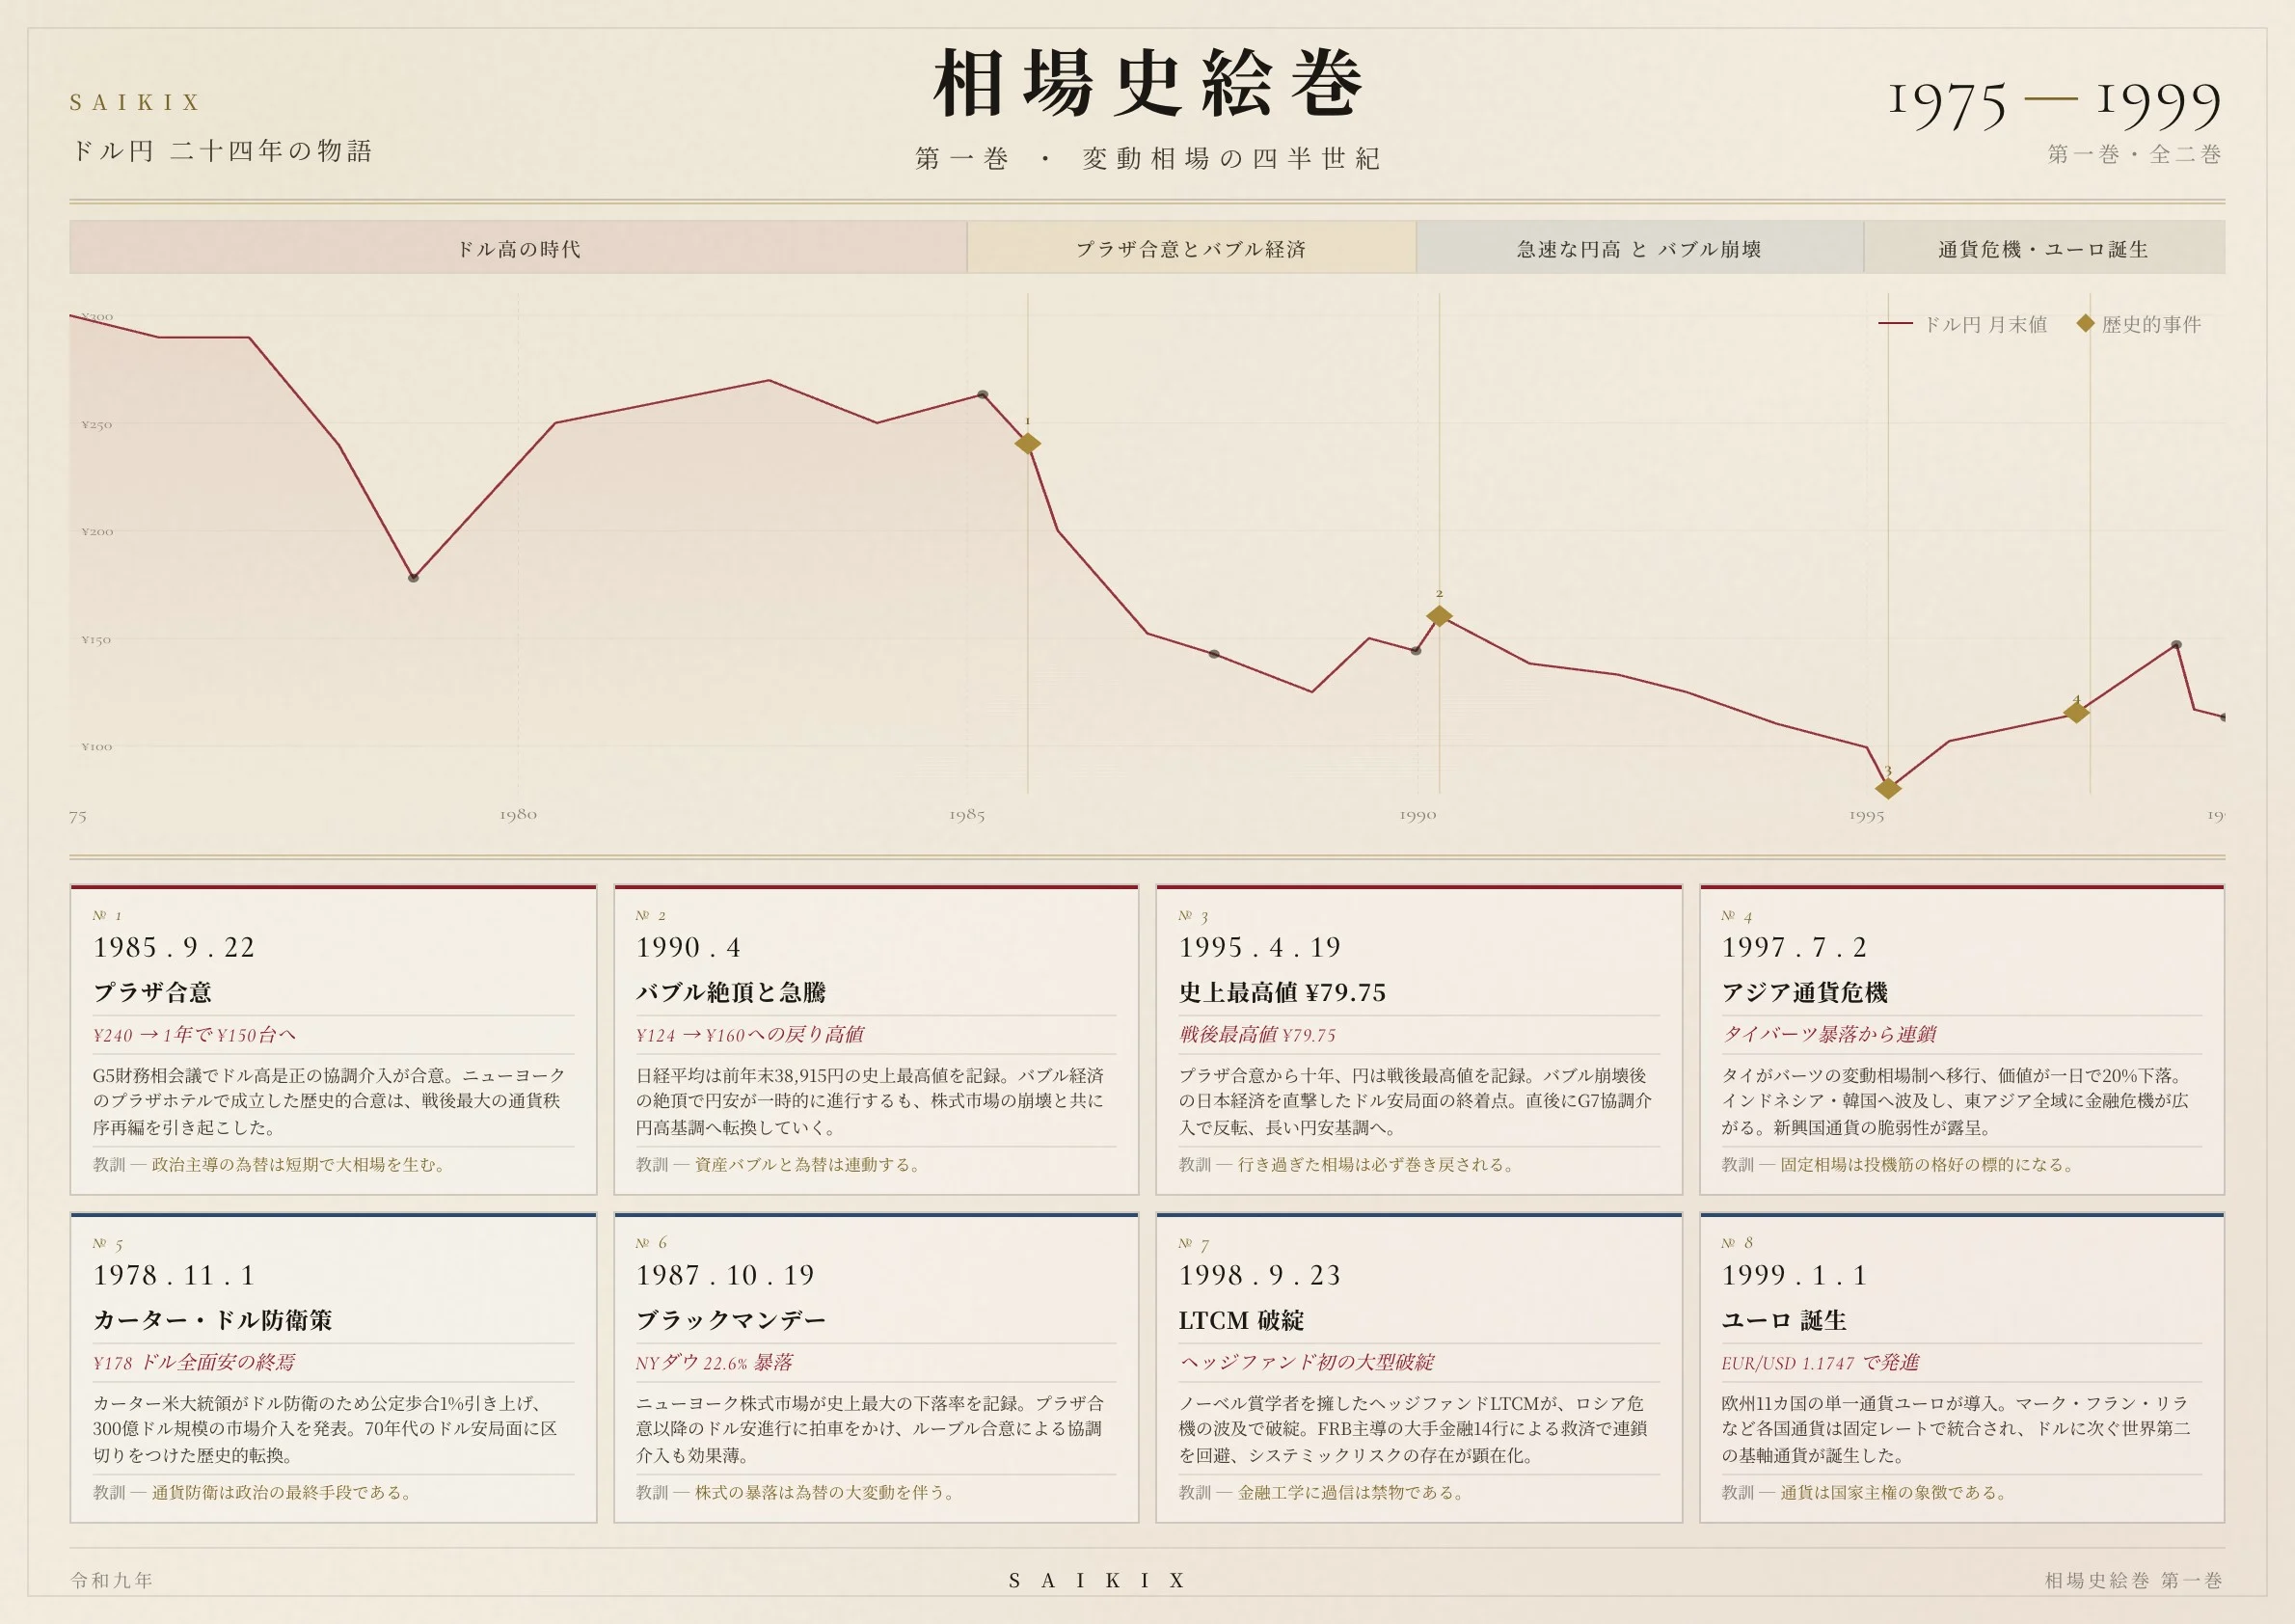The image size is (2295, 1624).
Task: Select diamond event marker 4 near 1997
Action: (2076, 712)
